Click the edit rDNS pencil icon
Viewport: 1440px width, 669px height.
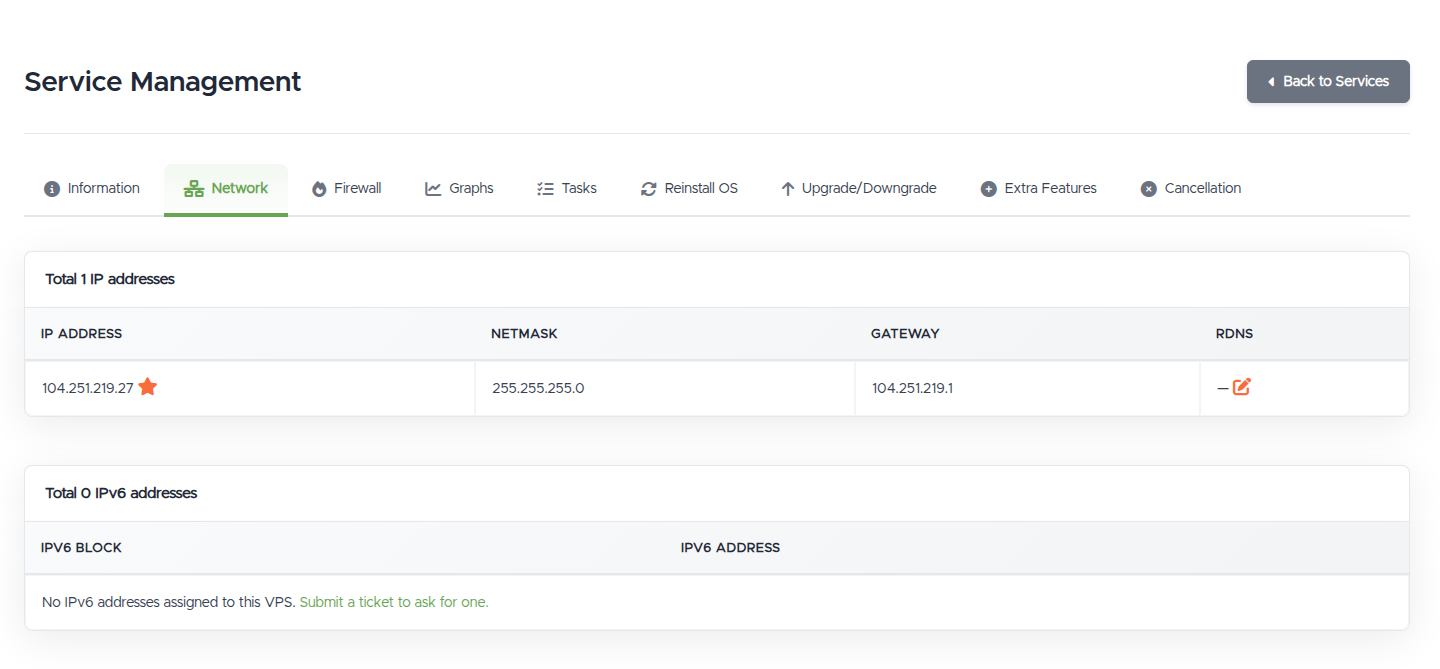1242,387
